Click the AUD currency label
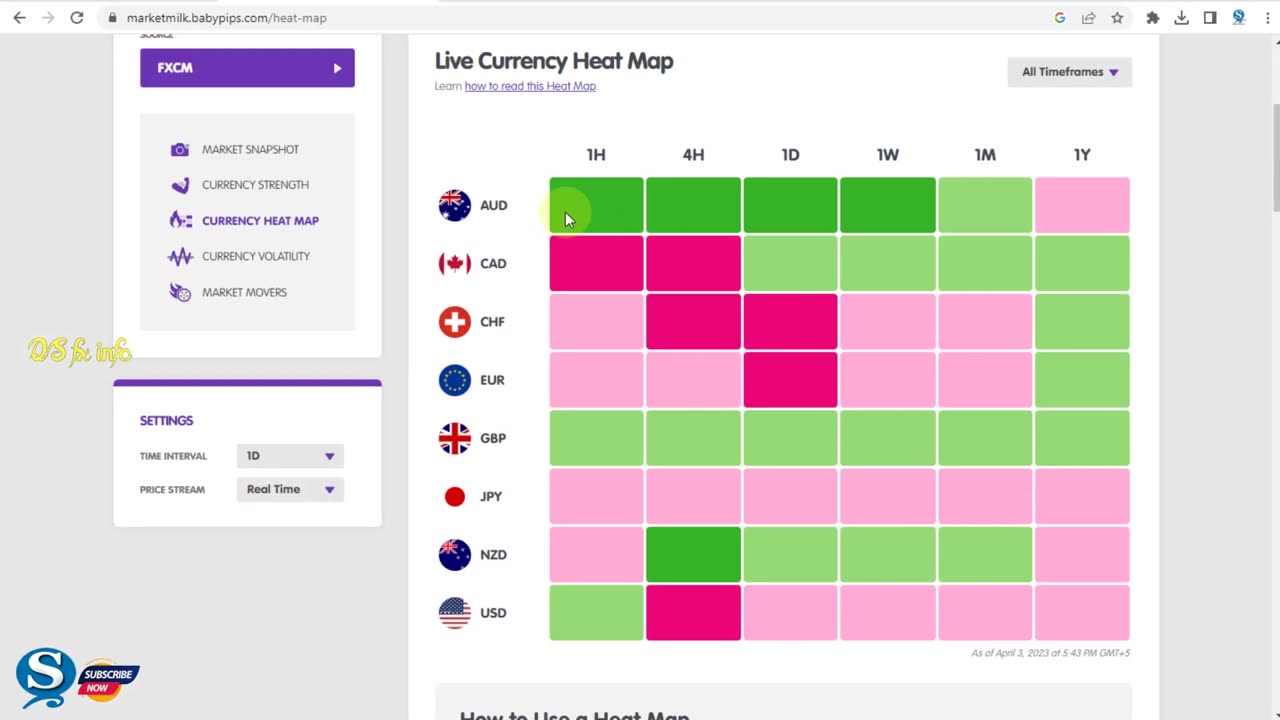Image resolution: width=1280 pixels, height=720 pixels. pyautogui.click(x=493, y=205)
